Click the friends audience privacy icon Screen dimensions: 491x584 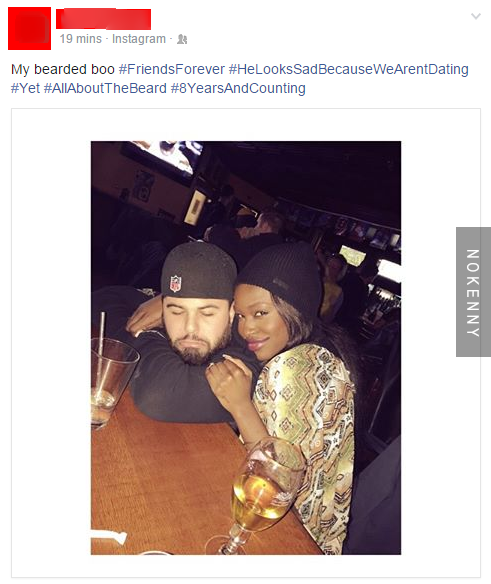tap(182, 39)
